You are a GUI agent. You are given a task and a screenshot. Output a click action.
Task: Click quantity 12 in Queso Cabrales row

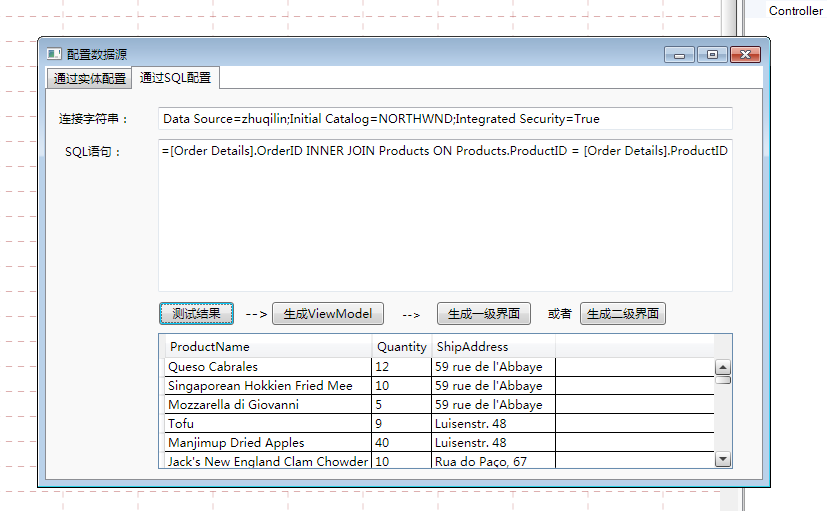(x=402, y=367)
